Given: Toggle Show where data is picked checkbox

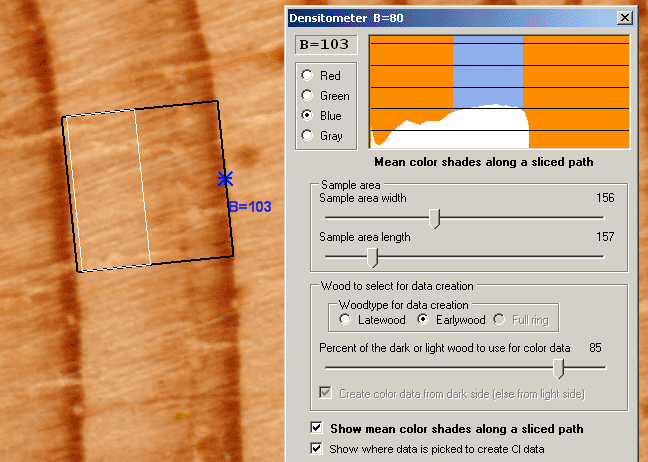Looking at the screenshot, I should 317,448.
